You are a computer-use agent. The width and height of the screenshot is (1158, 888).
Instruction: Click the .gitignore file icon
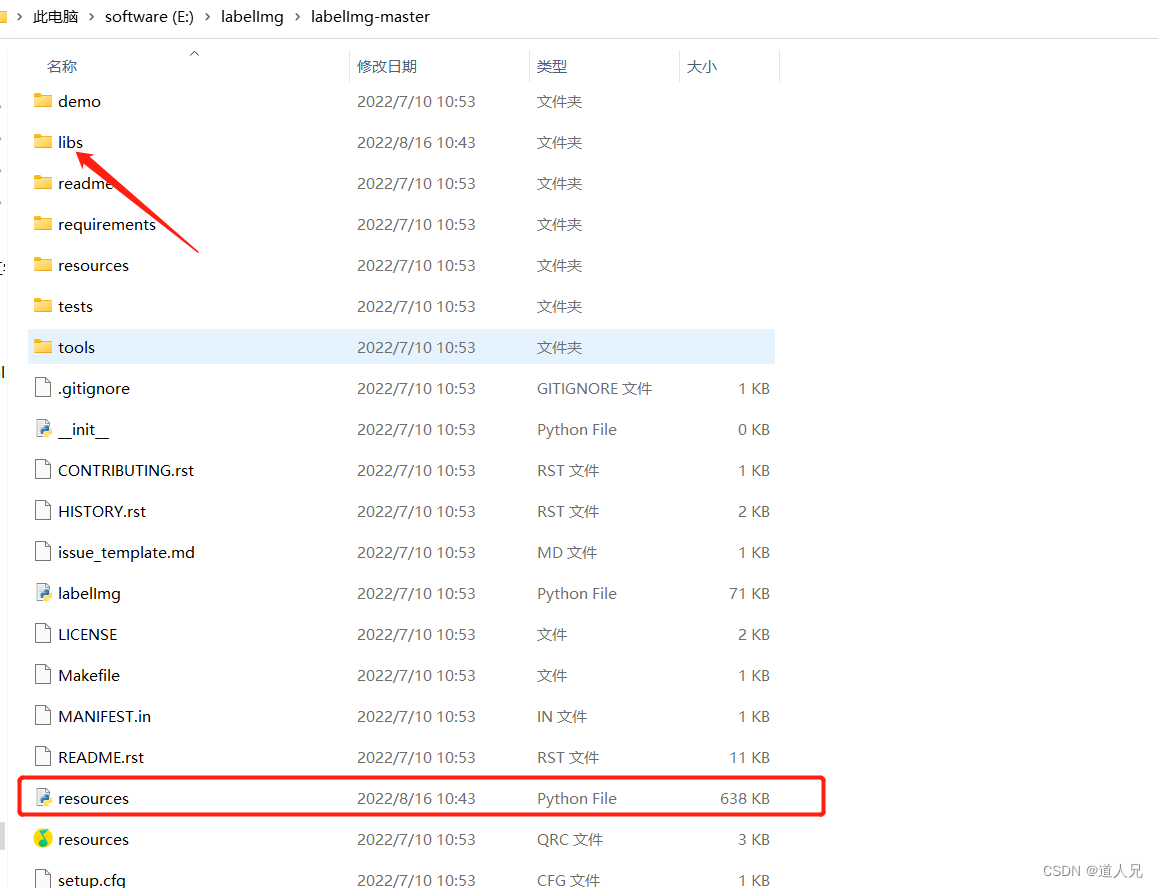click(x=43, y=387)
